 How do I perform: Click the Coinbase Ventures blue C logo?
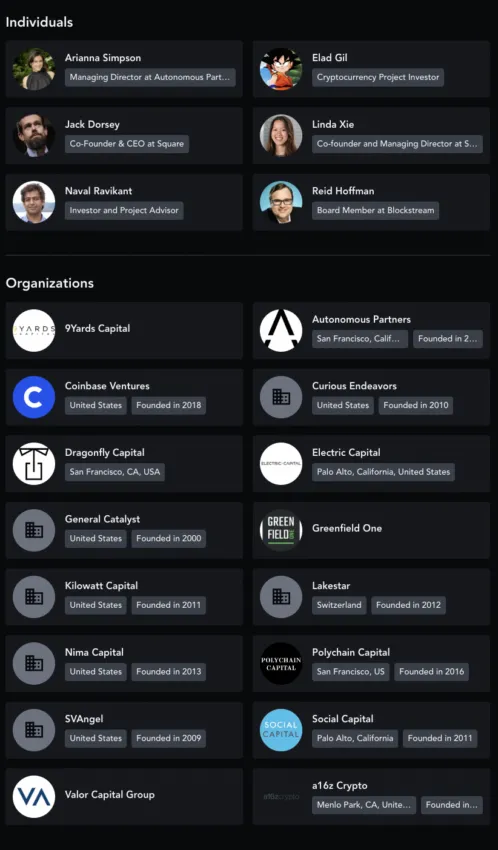(x=34, y=397)
